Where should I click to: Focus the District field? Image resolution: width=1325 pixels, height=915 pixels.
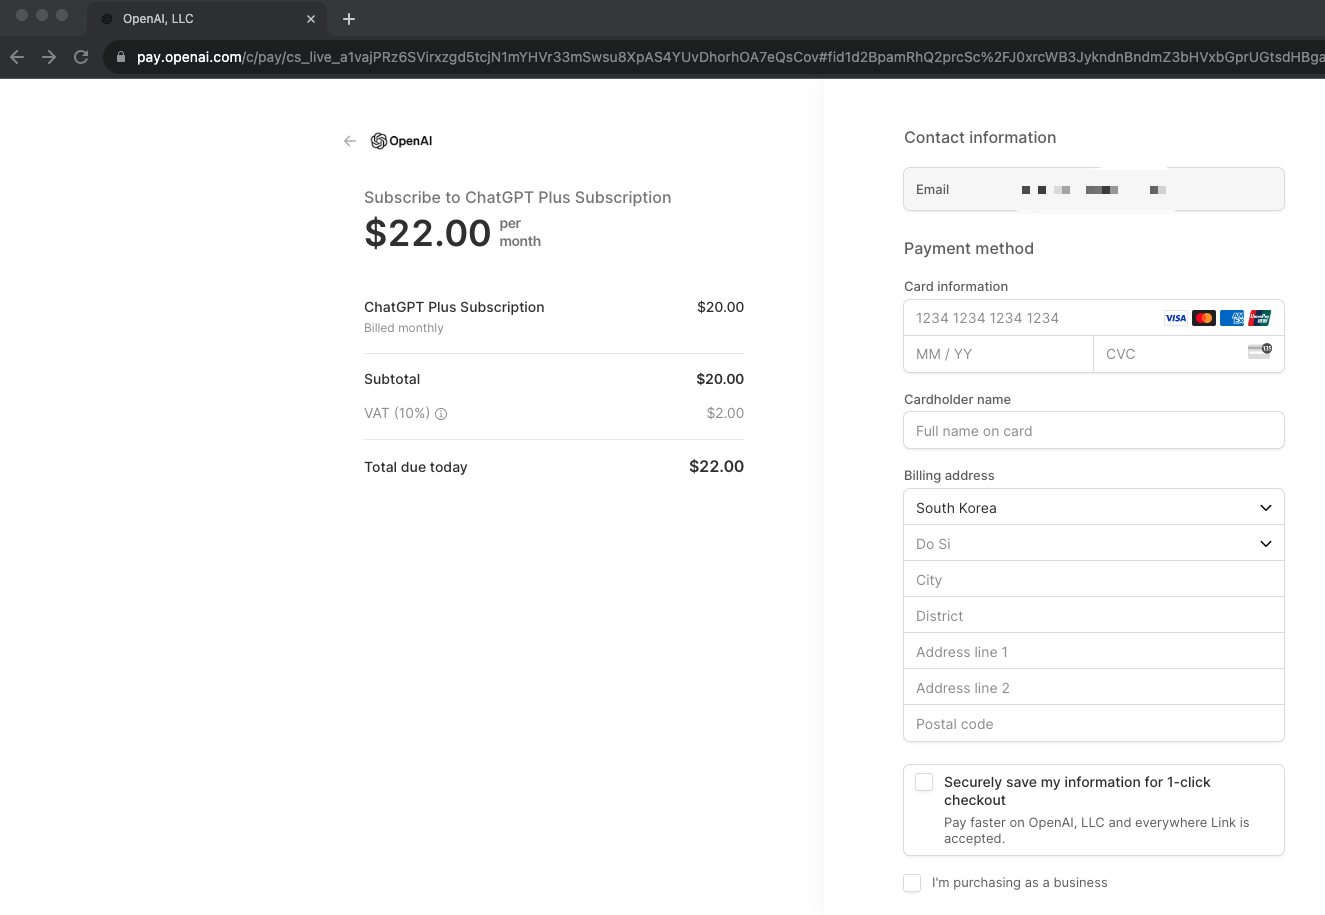[x=1094, y=616]
